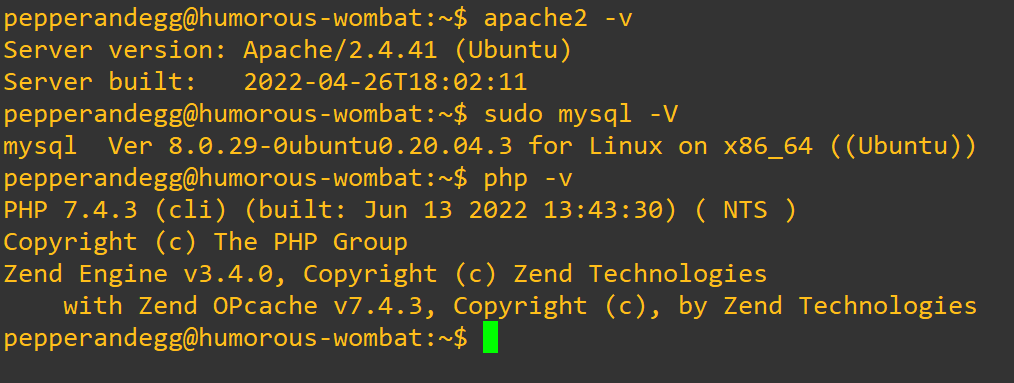Click 'Server version:' label
The image size is (1014, 383).
point(115,50)
